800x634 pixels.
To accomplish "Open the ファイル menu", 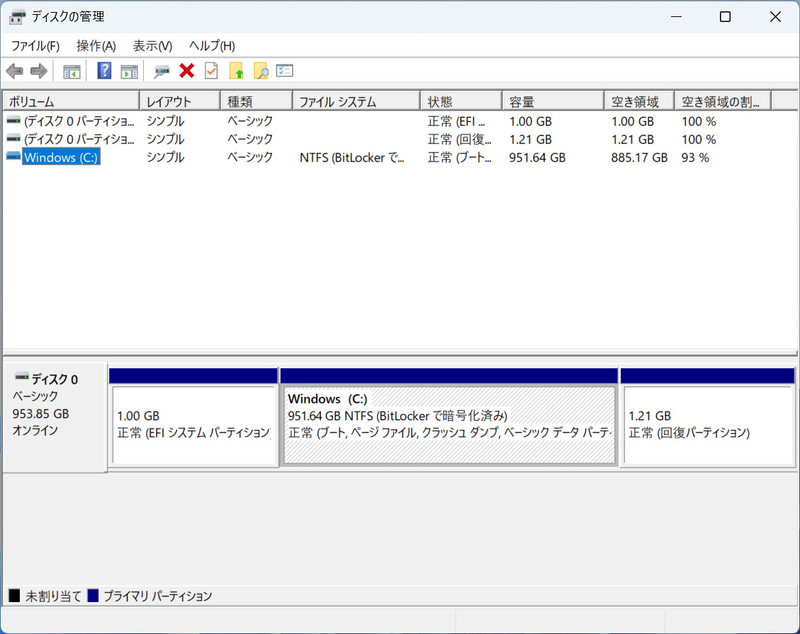I will click(x=34, y=45).
